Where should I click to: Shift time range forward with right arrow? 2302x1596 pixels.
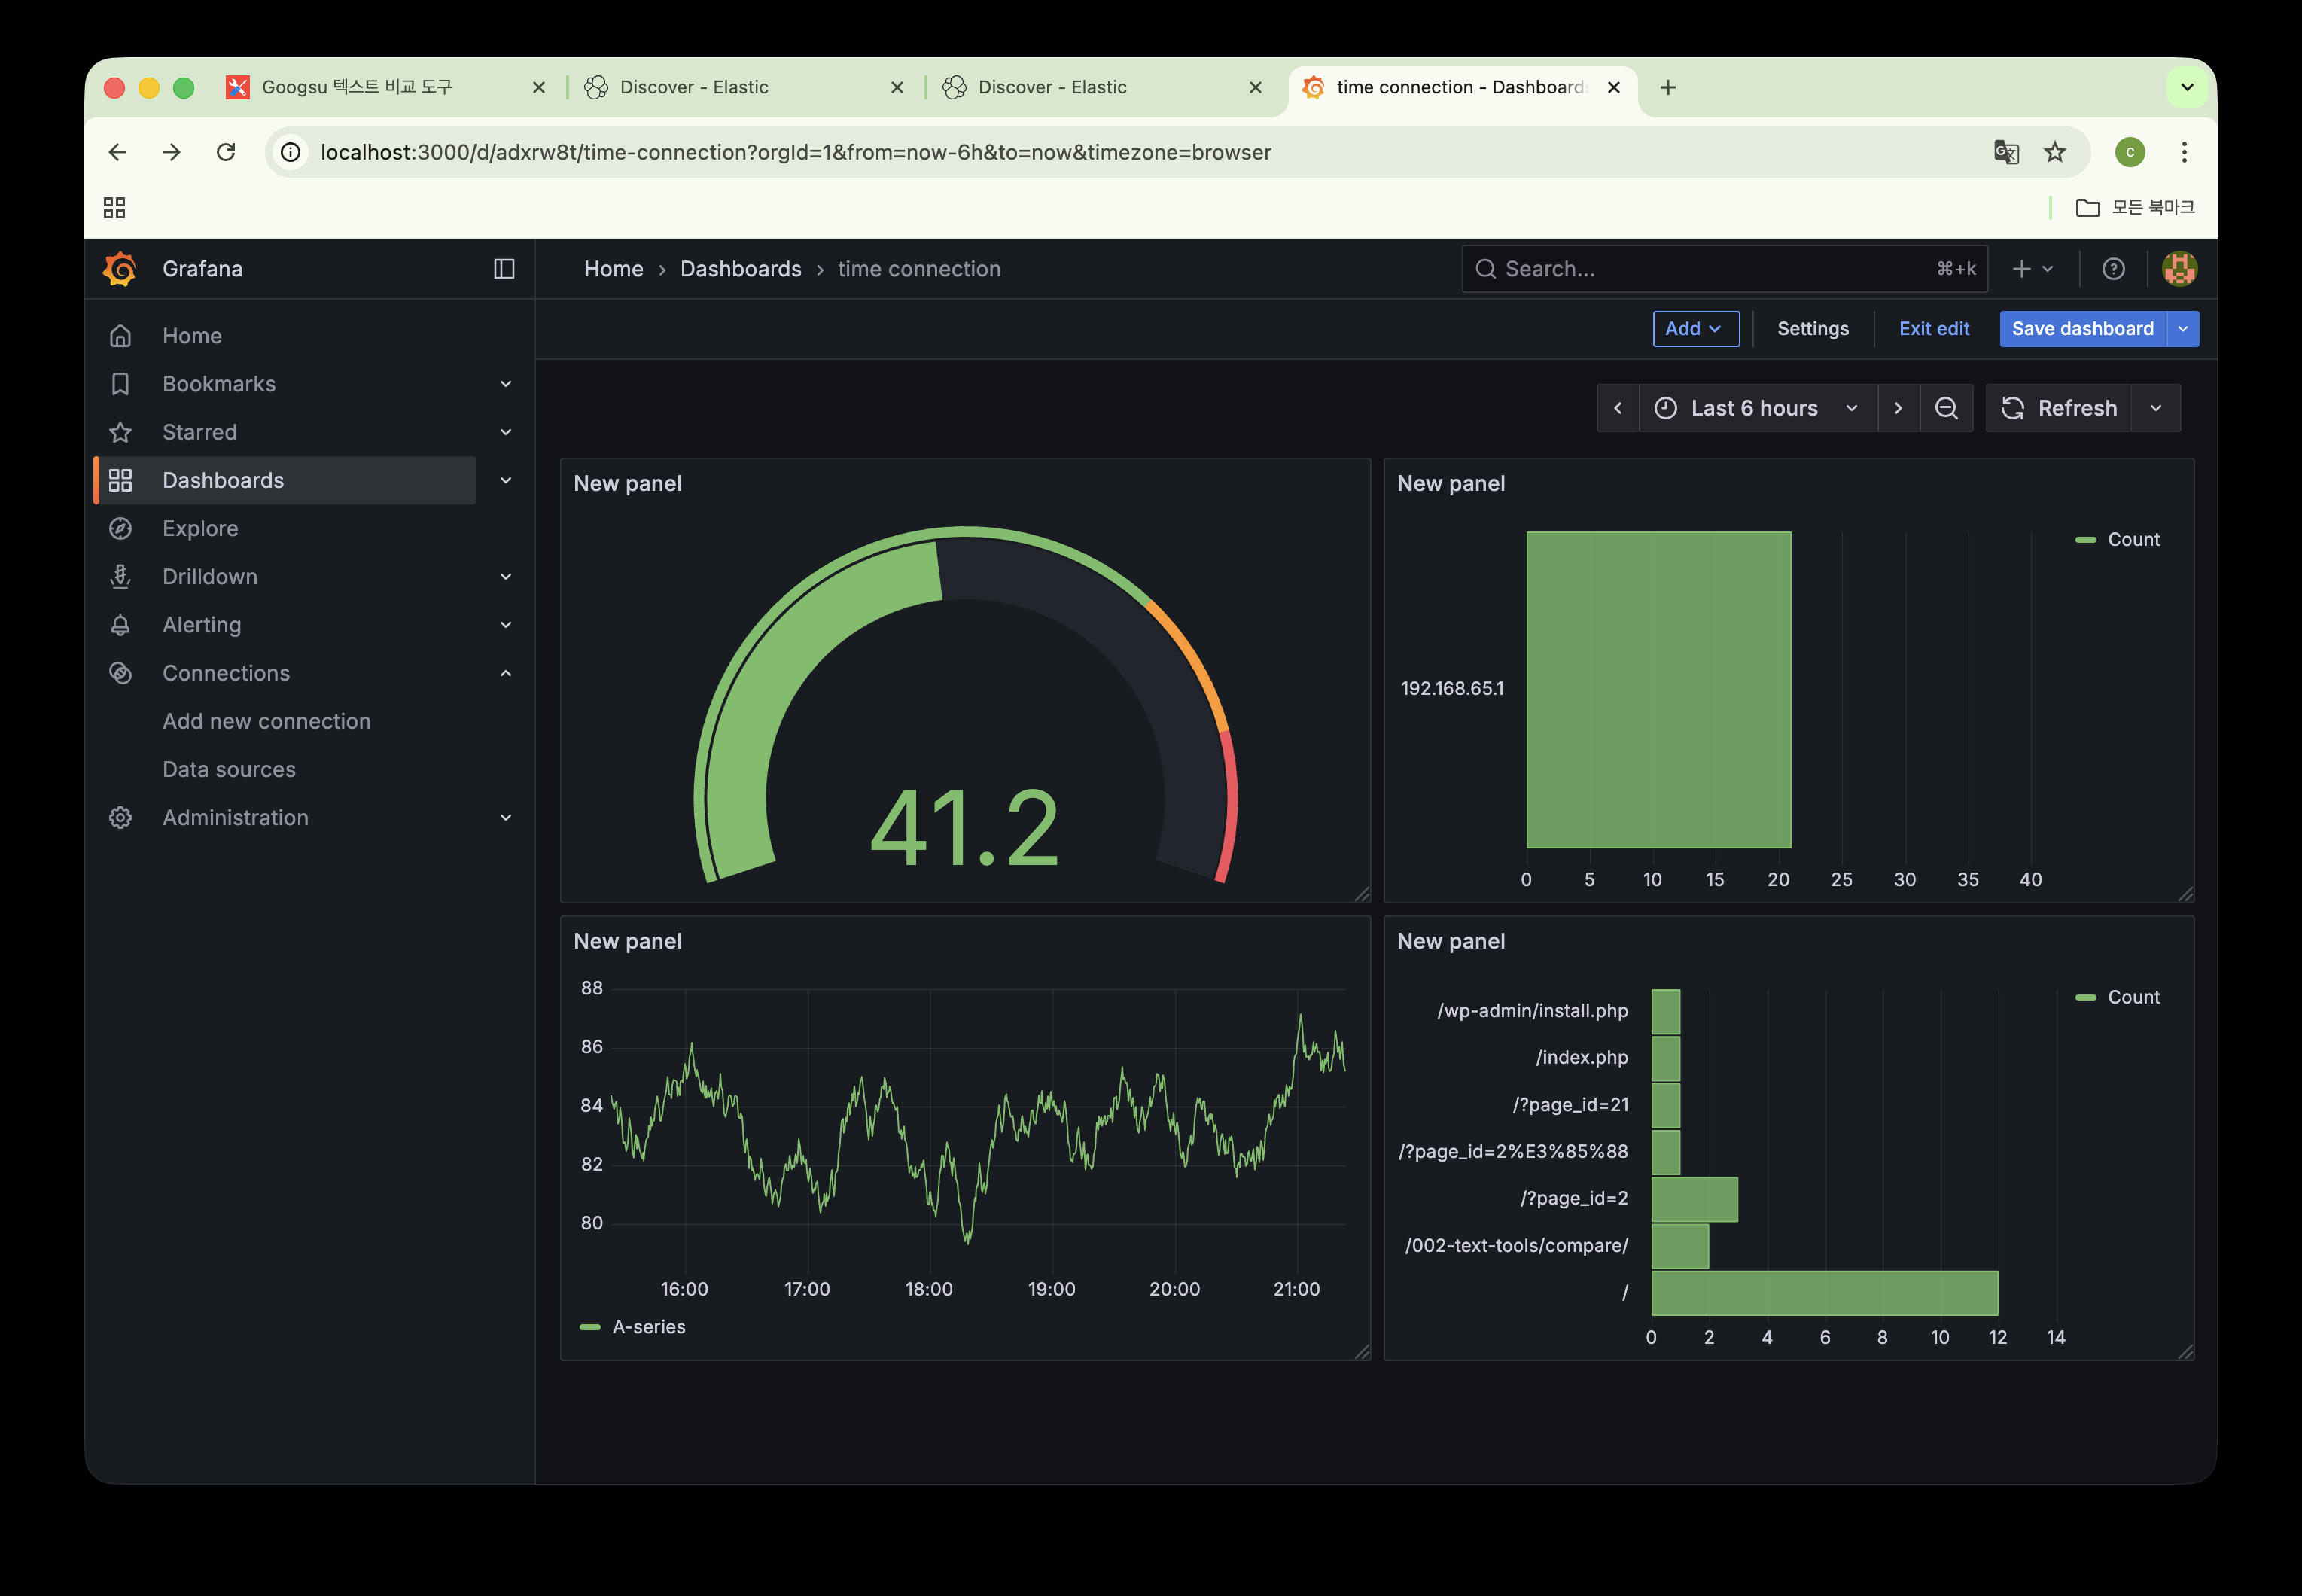point(1898,408)
